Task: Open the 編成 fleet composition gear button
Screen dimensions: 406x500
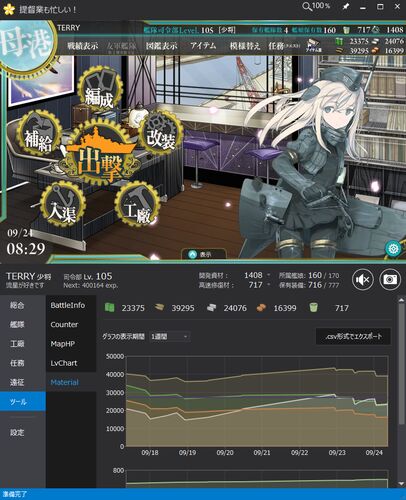Action: pos(99,89)
